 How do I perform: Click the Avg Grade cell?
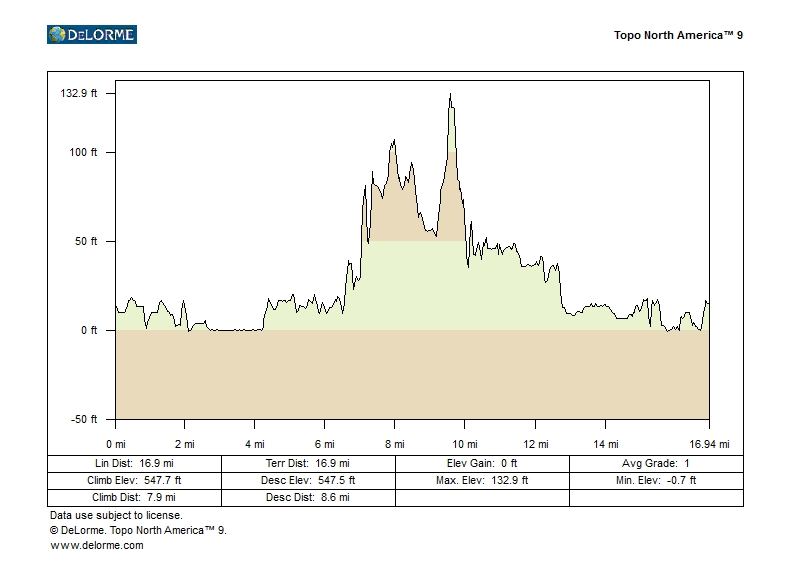(656, 464)
